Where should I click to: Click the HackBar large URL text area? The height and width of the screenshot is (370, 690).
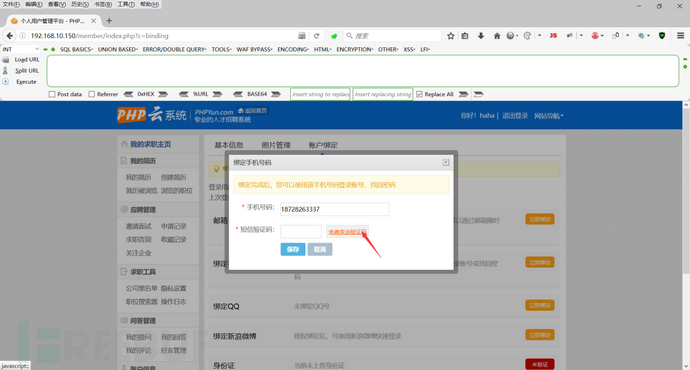[x=363, y=70]
